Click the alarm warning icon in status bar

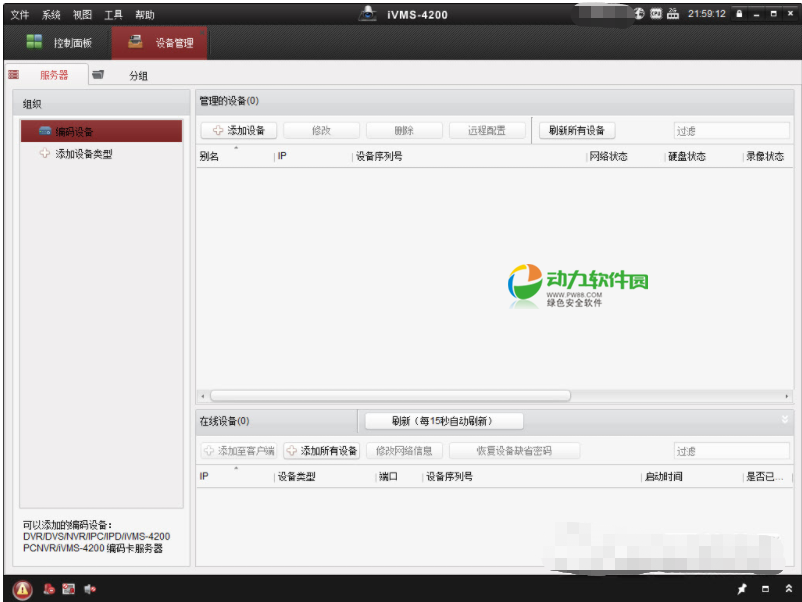22,589
